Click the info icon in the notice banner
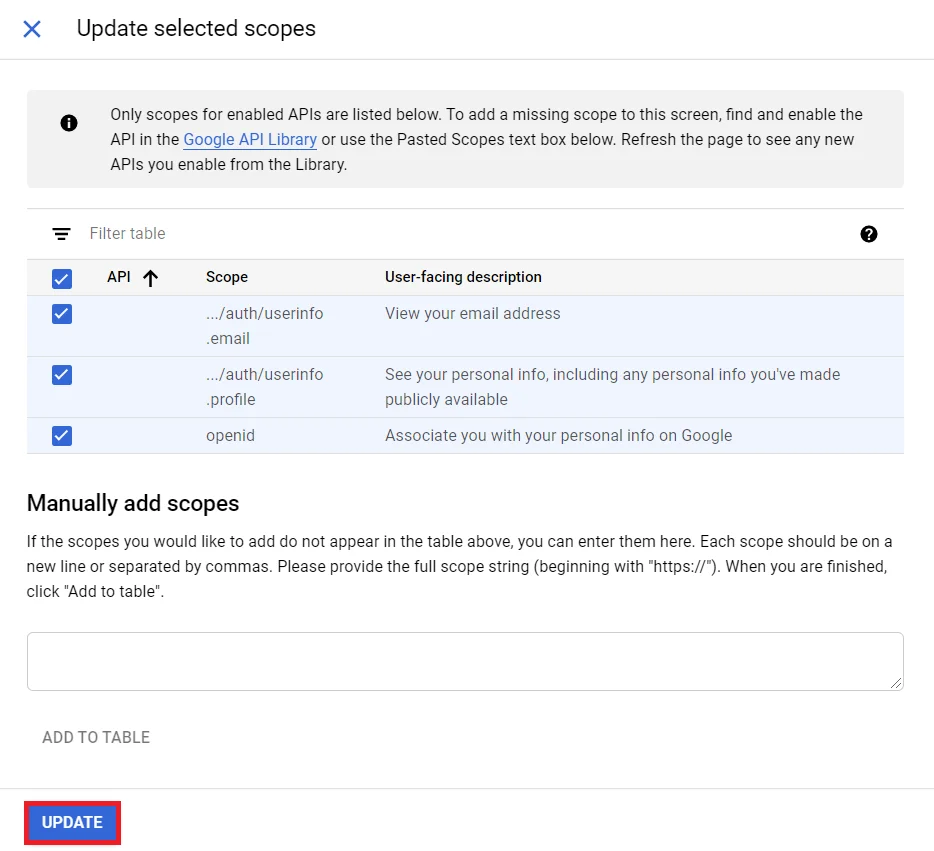 [69, 124]
